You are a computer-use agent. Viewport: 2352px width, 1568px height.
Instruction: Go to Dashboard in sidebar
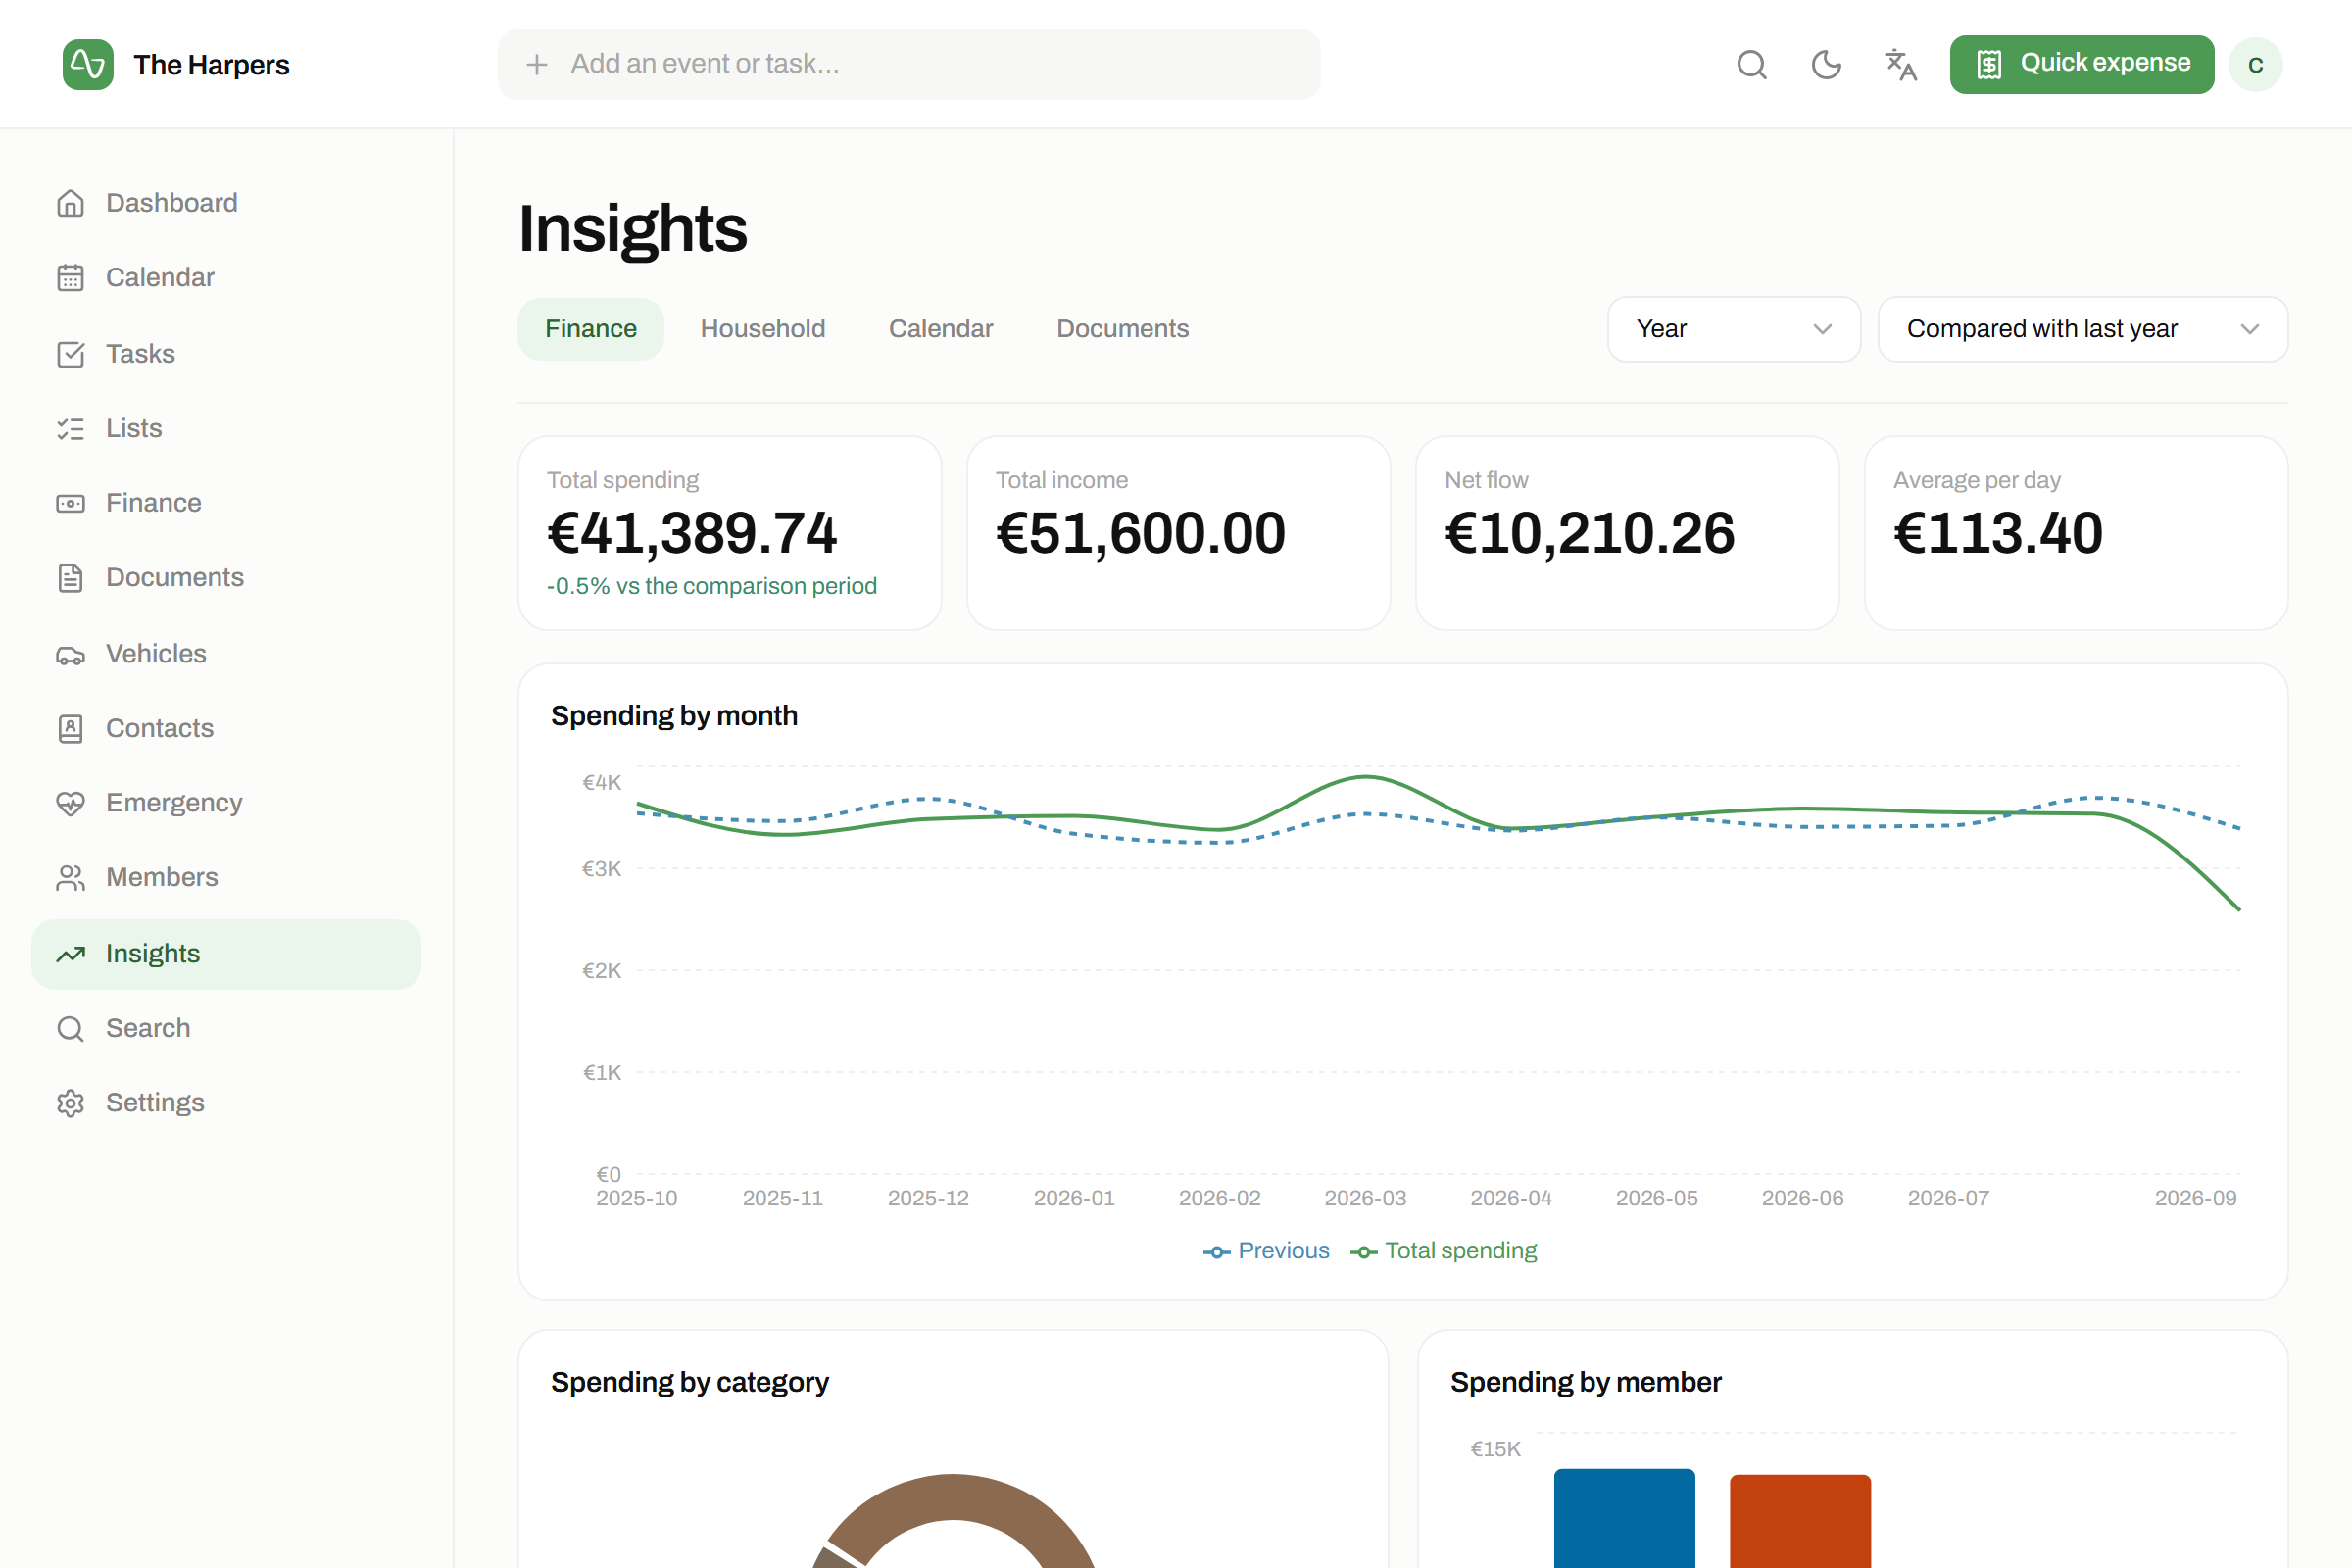(x=226, y=203)
